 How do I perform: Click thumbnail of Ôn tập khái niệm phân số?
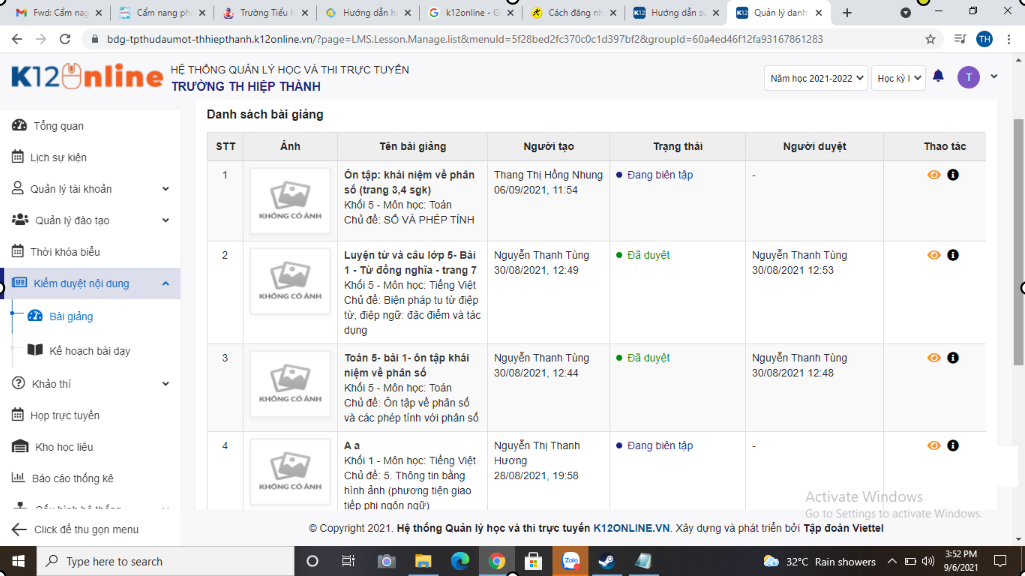click(x=290, y=201)
